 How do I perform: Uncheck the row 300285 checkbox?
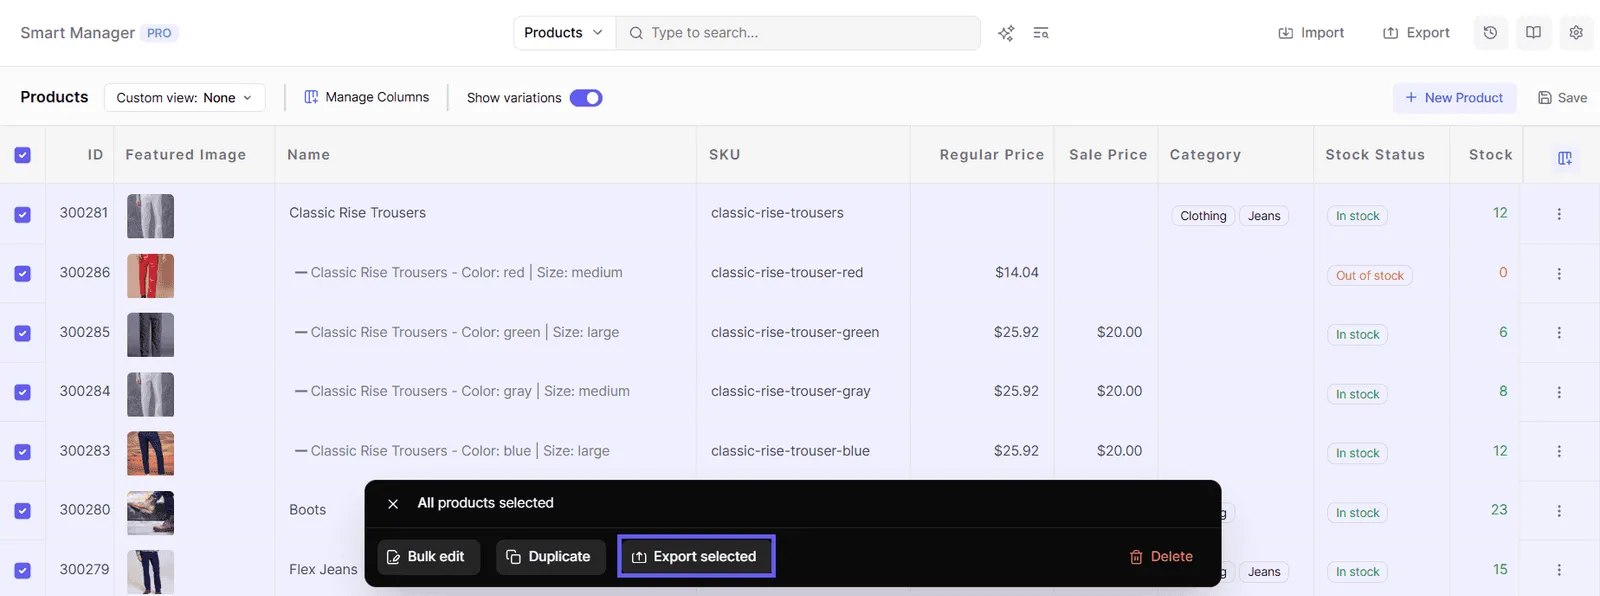23,334
